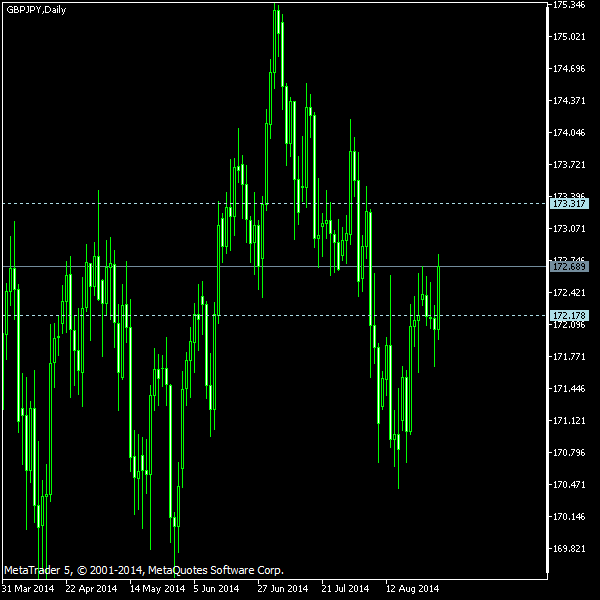The height and width of the screenshot is (600, 600).
Task: Click the 12 Aug 2014 date label
Action: click(x=412, y=589)
